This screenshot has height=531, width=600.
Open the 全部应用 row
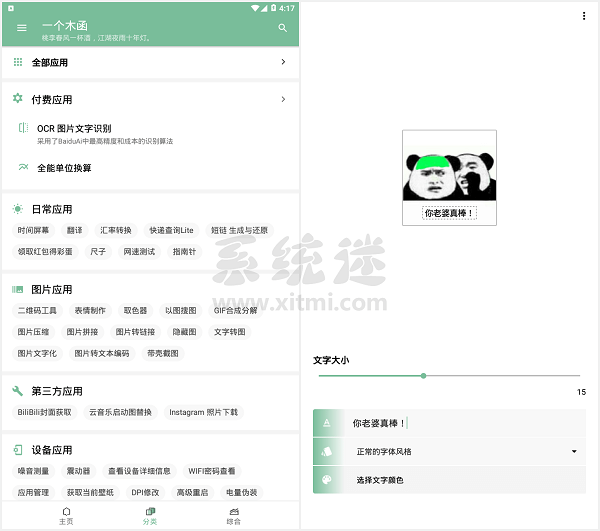click(x=151, y=62)
